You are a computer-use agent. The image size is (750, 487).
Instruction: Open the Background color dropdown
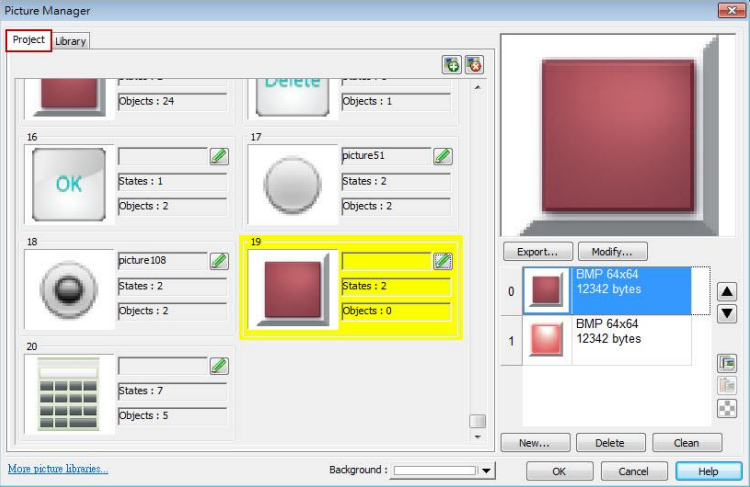click(486, 471)
